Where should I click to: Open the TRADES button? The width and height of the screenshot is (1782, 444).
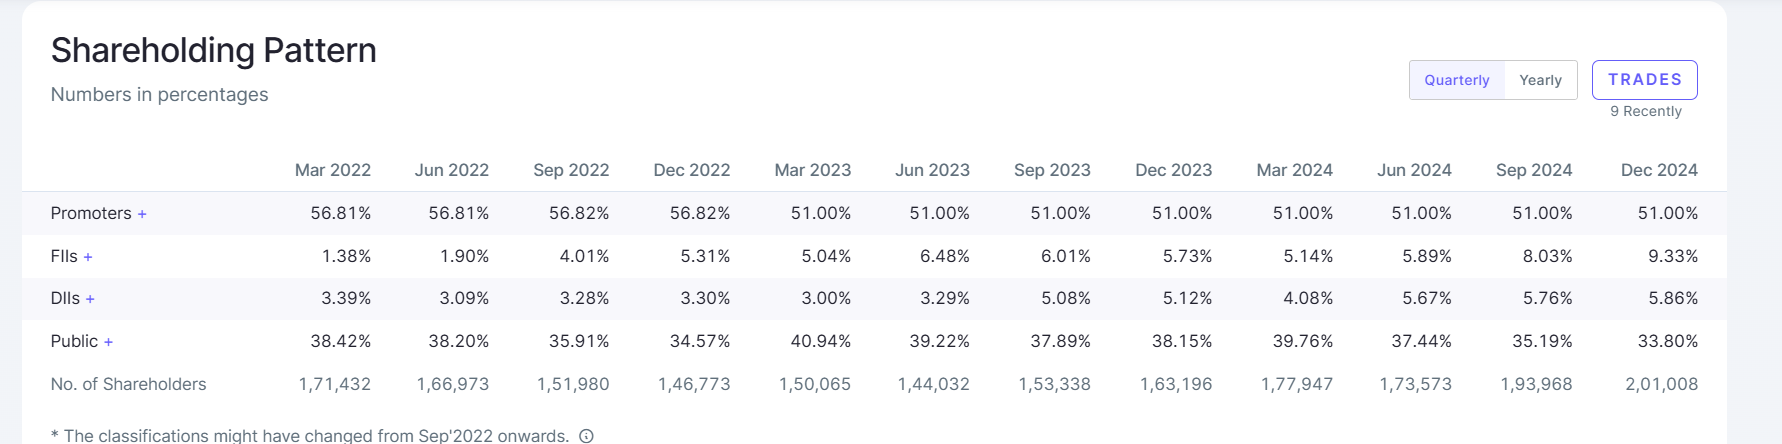point(1645,80)
